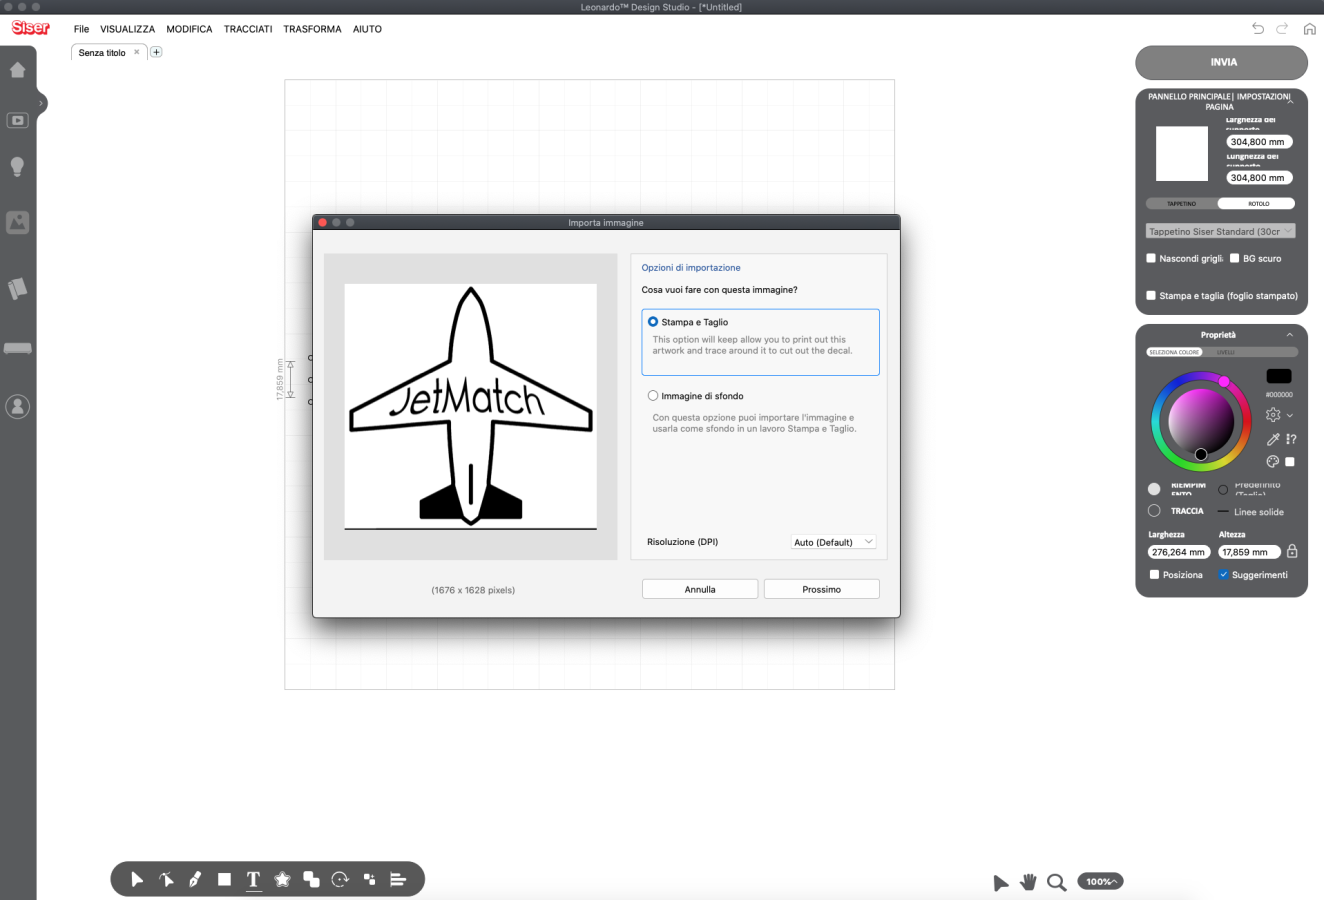Image resolution: width=1324 pixels, height=900 pixels.
Task: Click the Siser logo
Action: tap(30, 28)
